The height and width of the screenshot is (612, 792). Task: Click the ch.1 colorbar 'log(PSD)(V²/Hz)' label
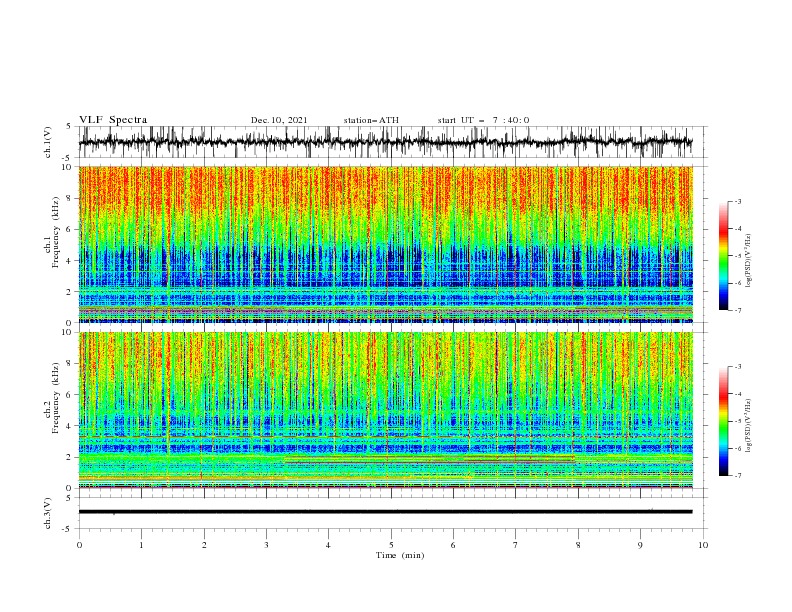click(x=749, y=261)
